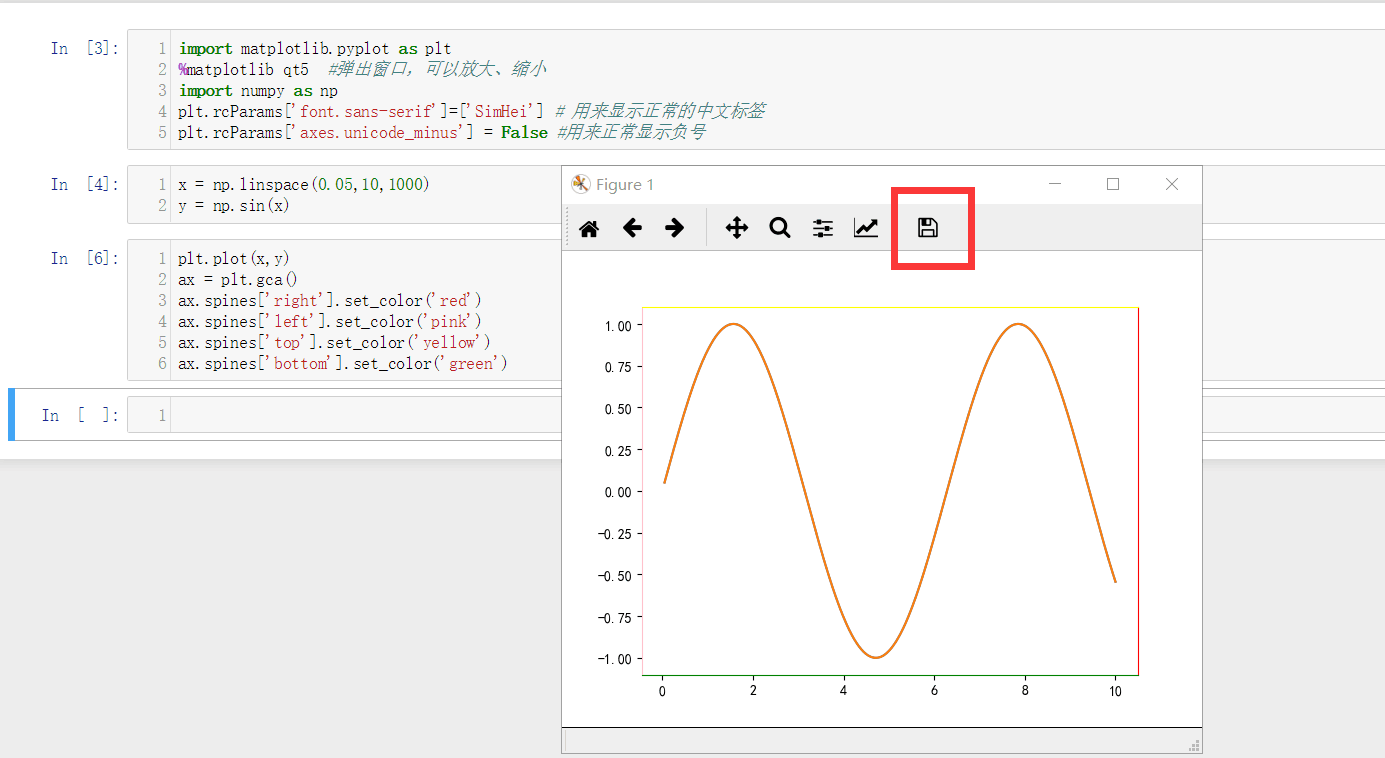The height and width of the screenshot is (758, 1385).
Task: Click the spines 'bottom' set_color line
Action: pyautogui.click(x=343, y=364)
